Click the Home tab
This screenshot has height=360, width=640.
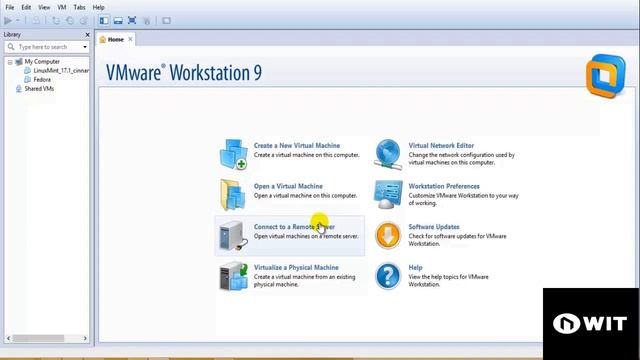pos(116,40)
